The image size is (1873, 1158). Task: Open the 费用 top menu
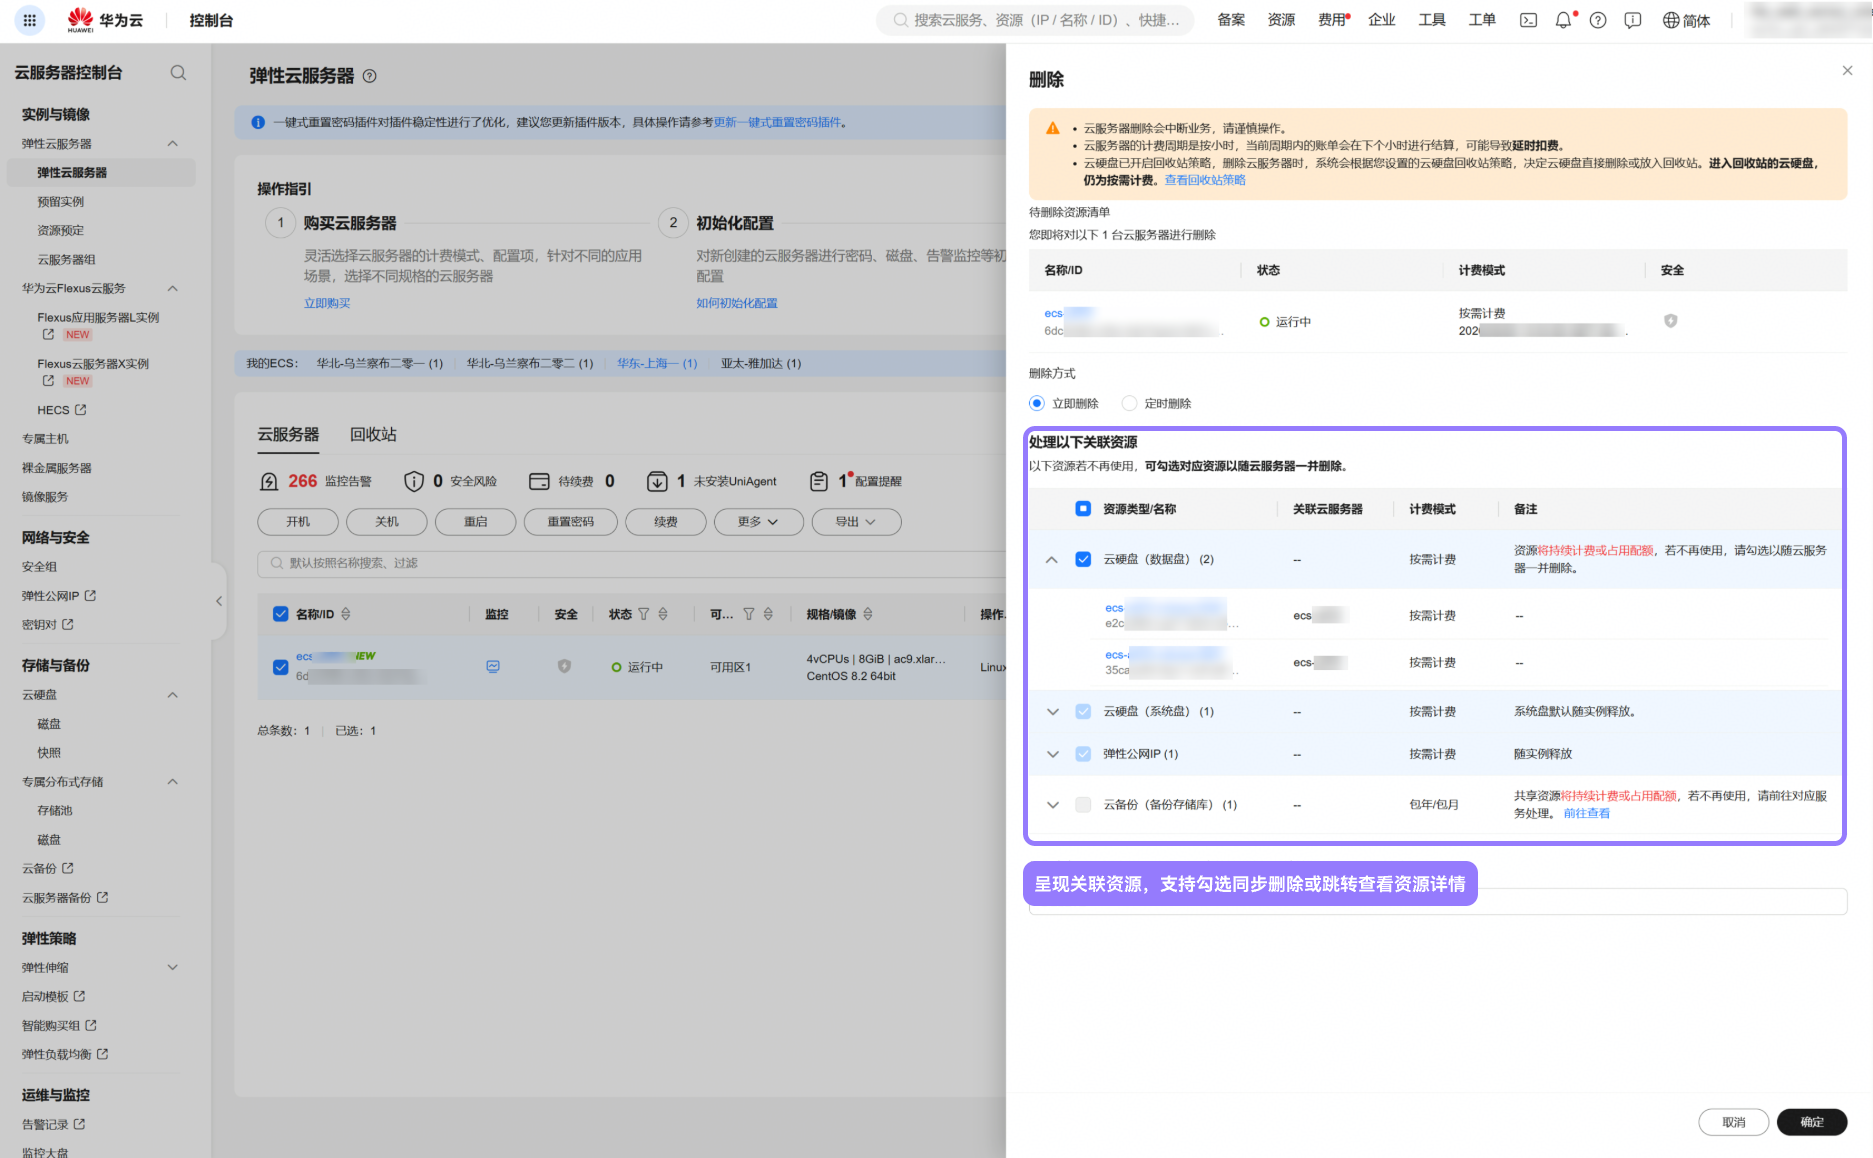click(x=1333, y=20)
